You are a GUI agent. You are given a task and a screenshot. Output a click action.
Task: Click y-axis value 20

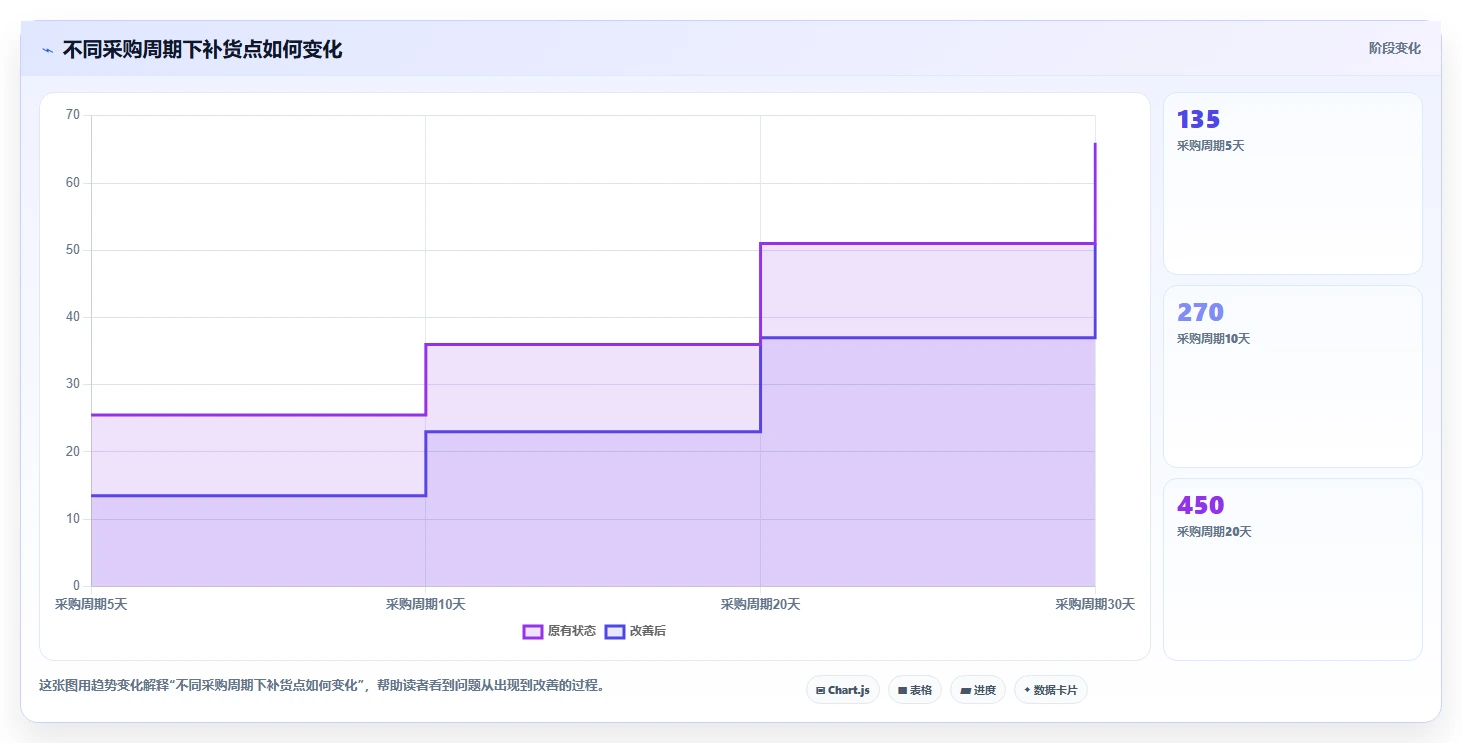pyautogui.click(x=72, y=451)
